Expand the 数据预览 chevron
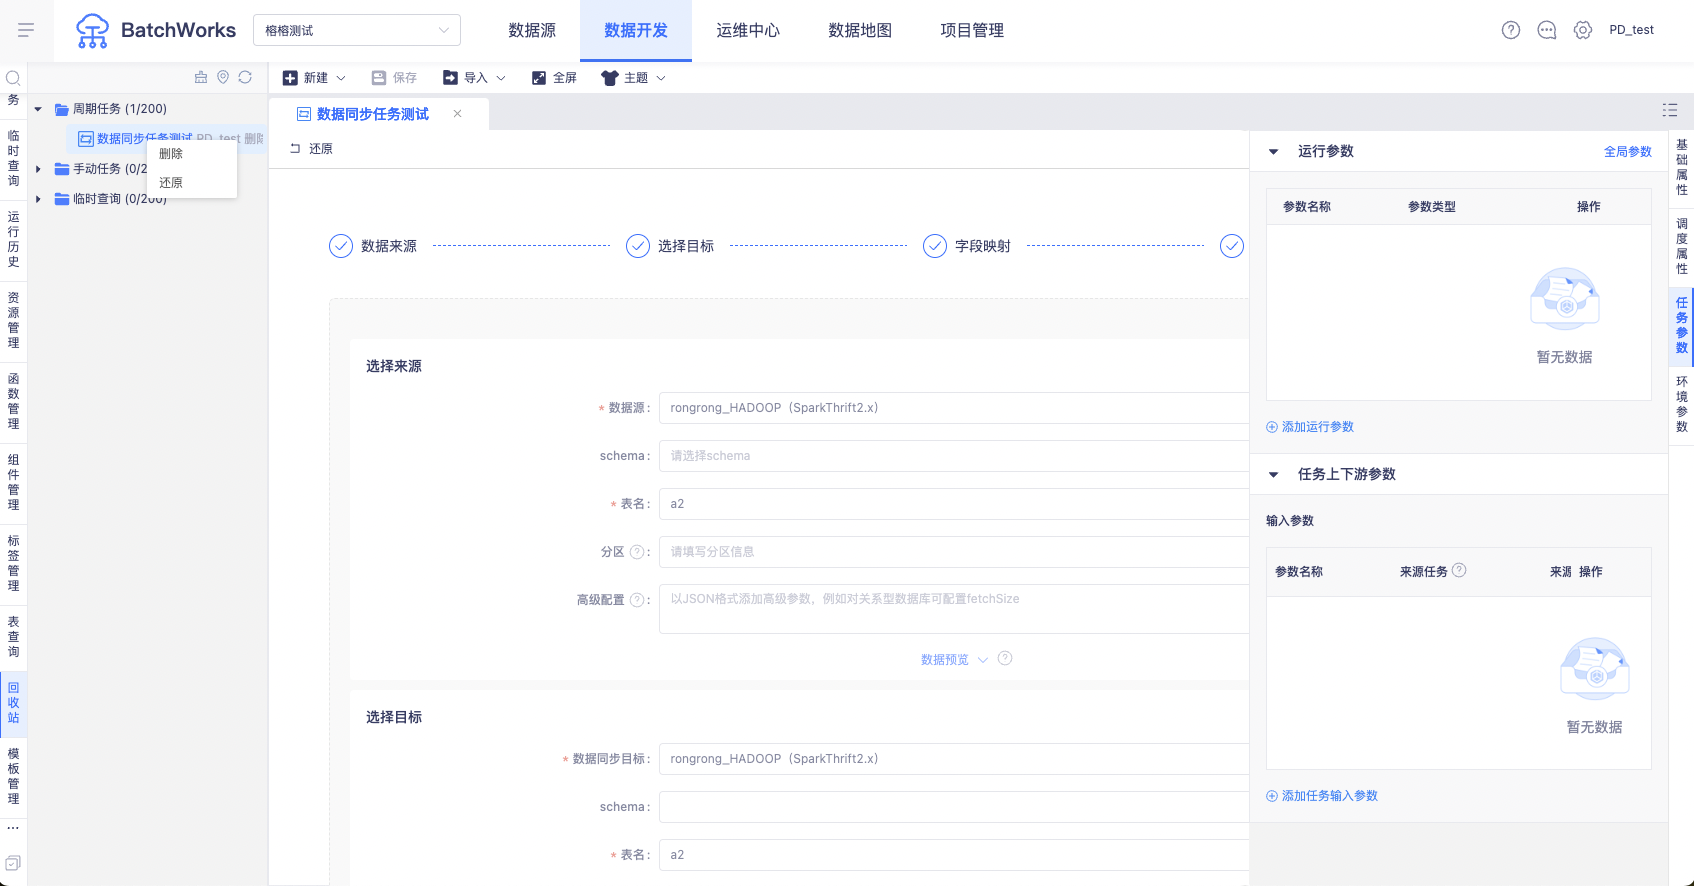 tap(983, 660)
